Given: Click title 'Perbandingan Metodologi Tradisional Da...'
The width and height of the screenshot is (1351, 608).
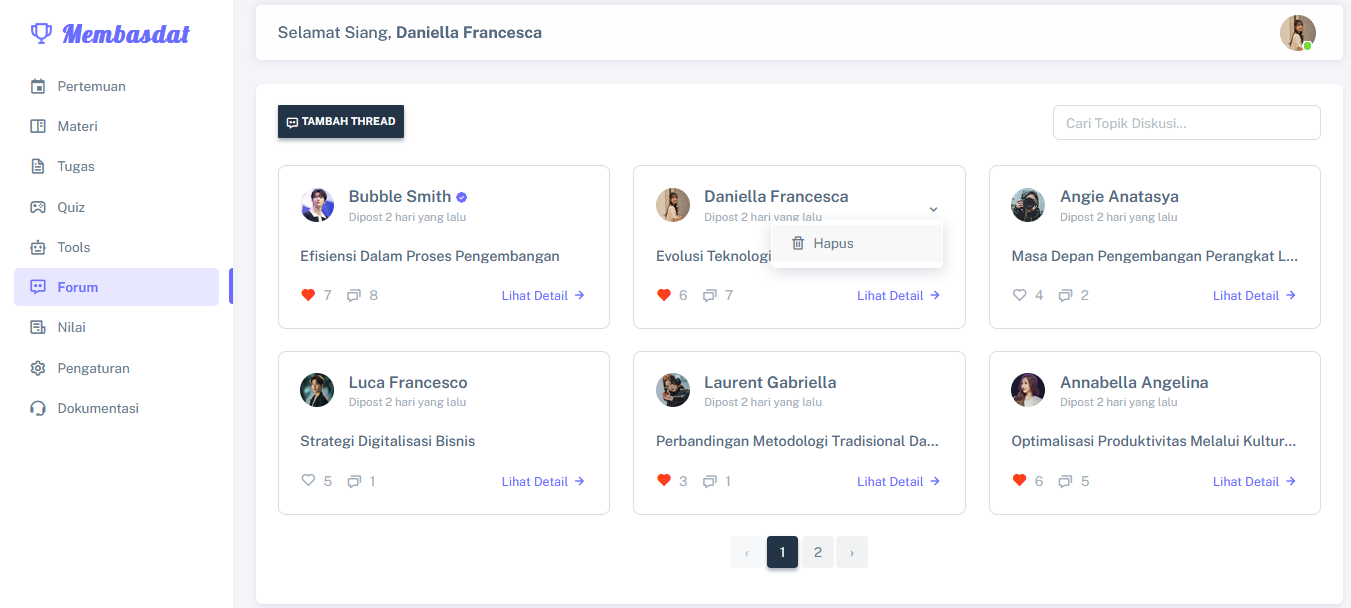Looking at the screenshot, I should (798, 441).
